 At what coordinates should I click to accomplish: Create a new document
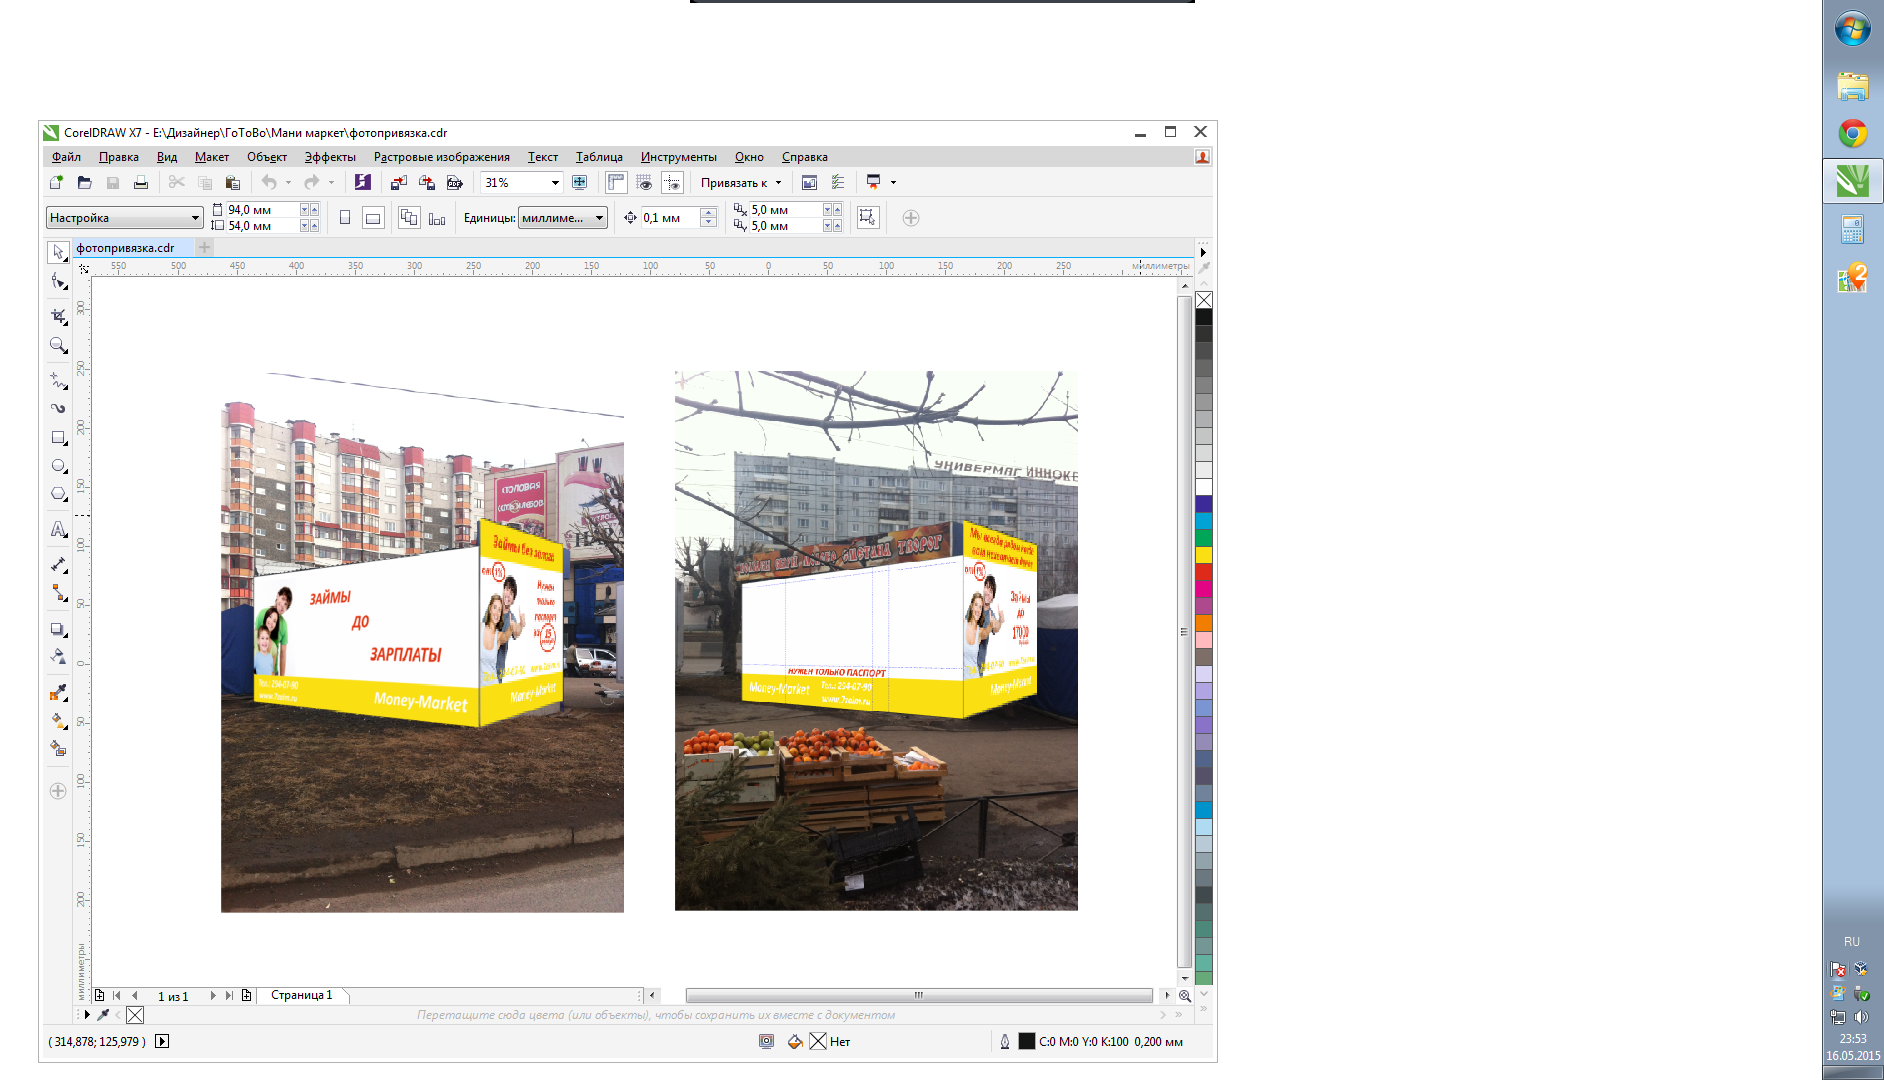(x=56, y=182)
